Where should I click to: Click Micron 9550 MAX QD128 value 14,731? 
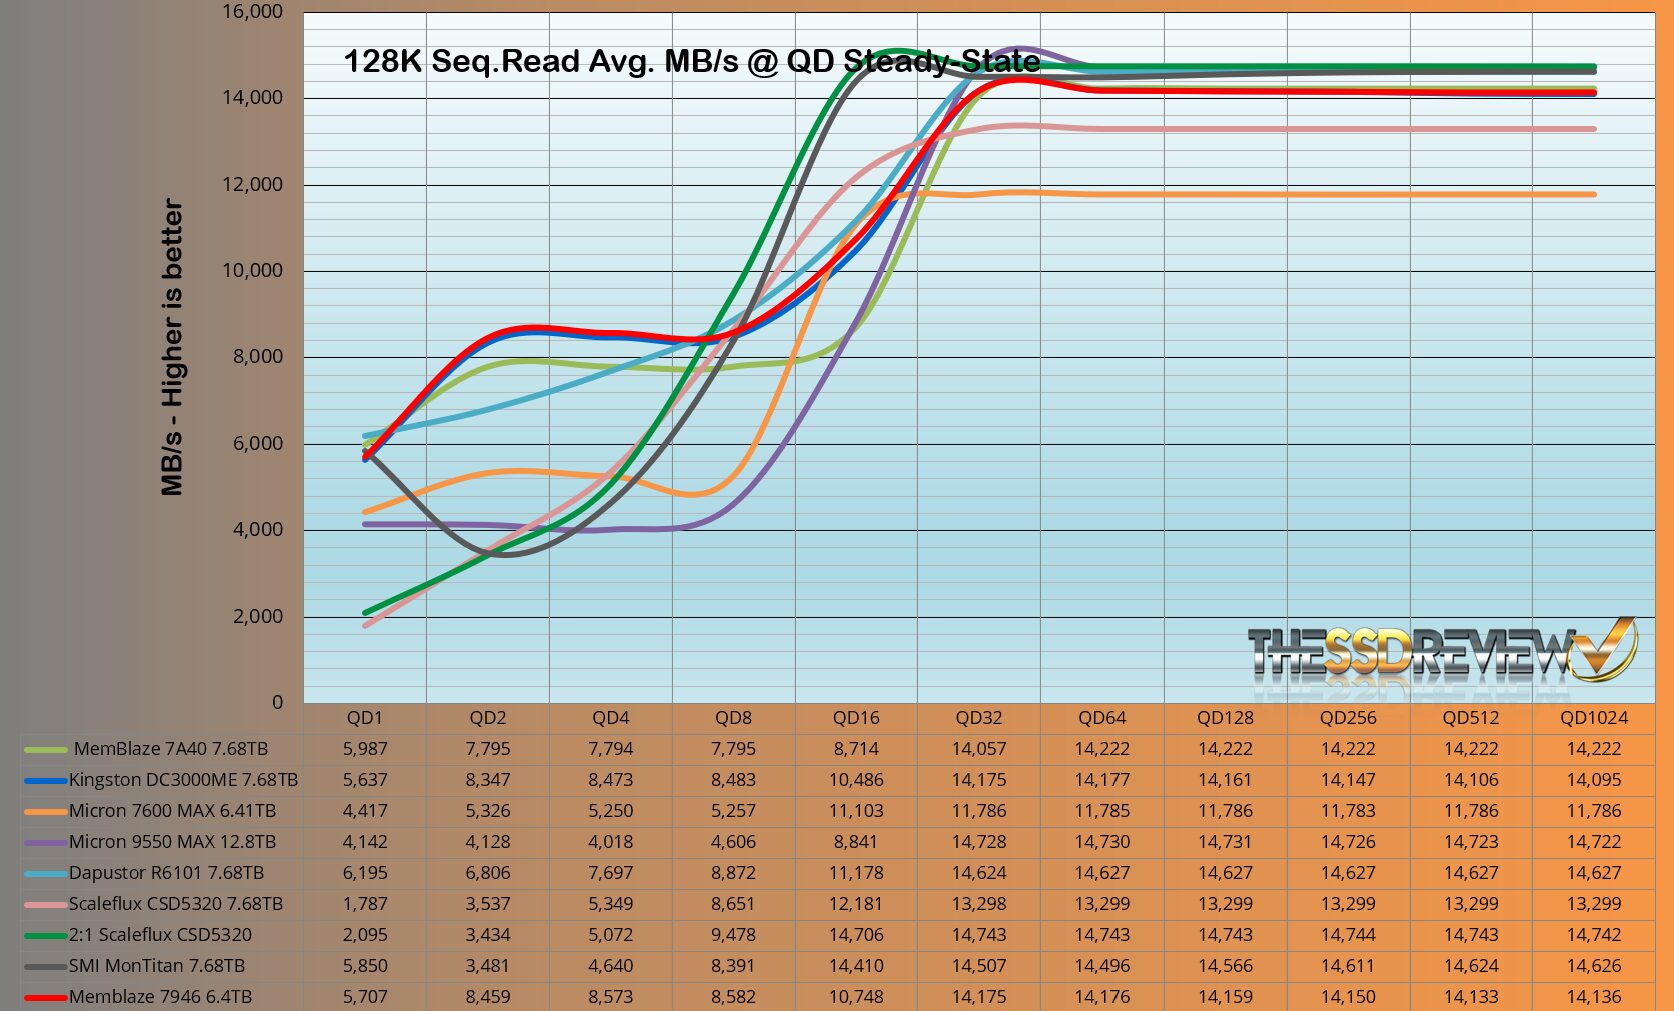1225,842
